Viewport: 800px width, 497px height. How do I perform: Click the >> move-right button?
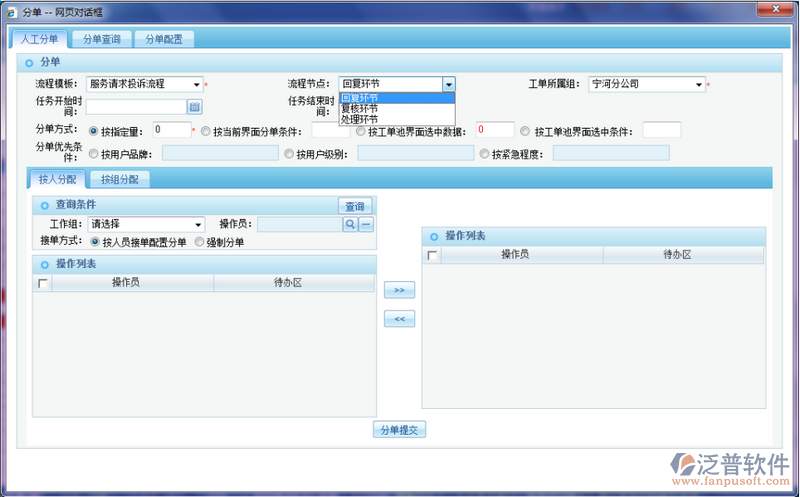(x=399, y=290)
